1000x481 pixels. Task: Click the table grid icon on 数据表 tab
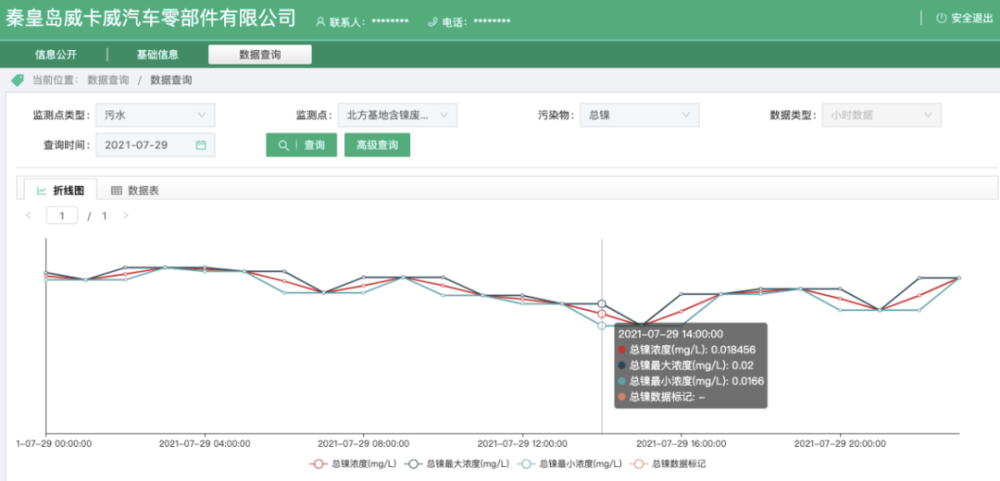[116, 190]
